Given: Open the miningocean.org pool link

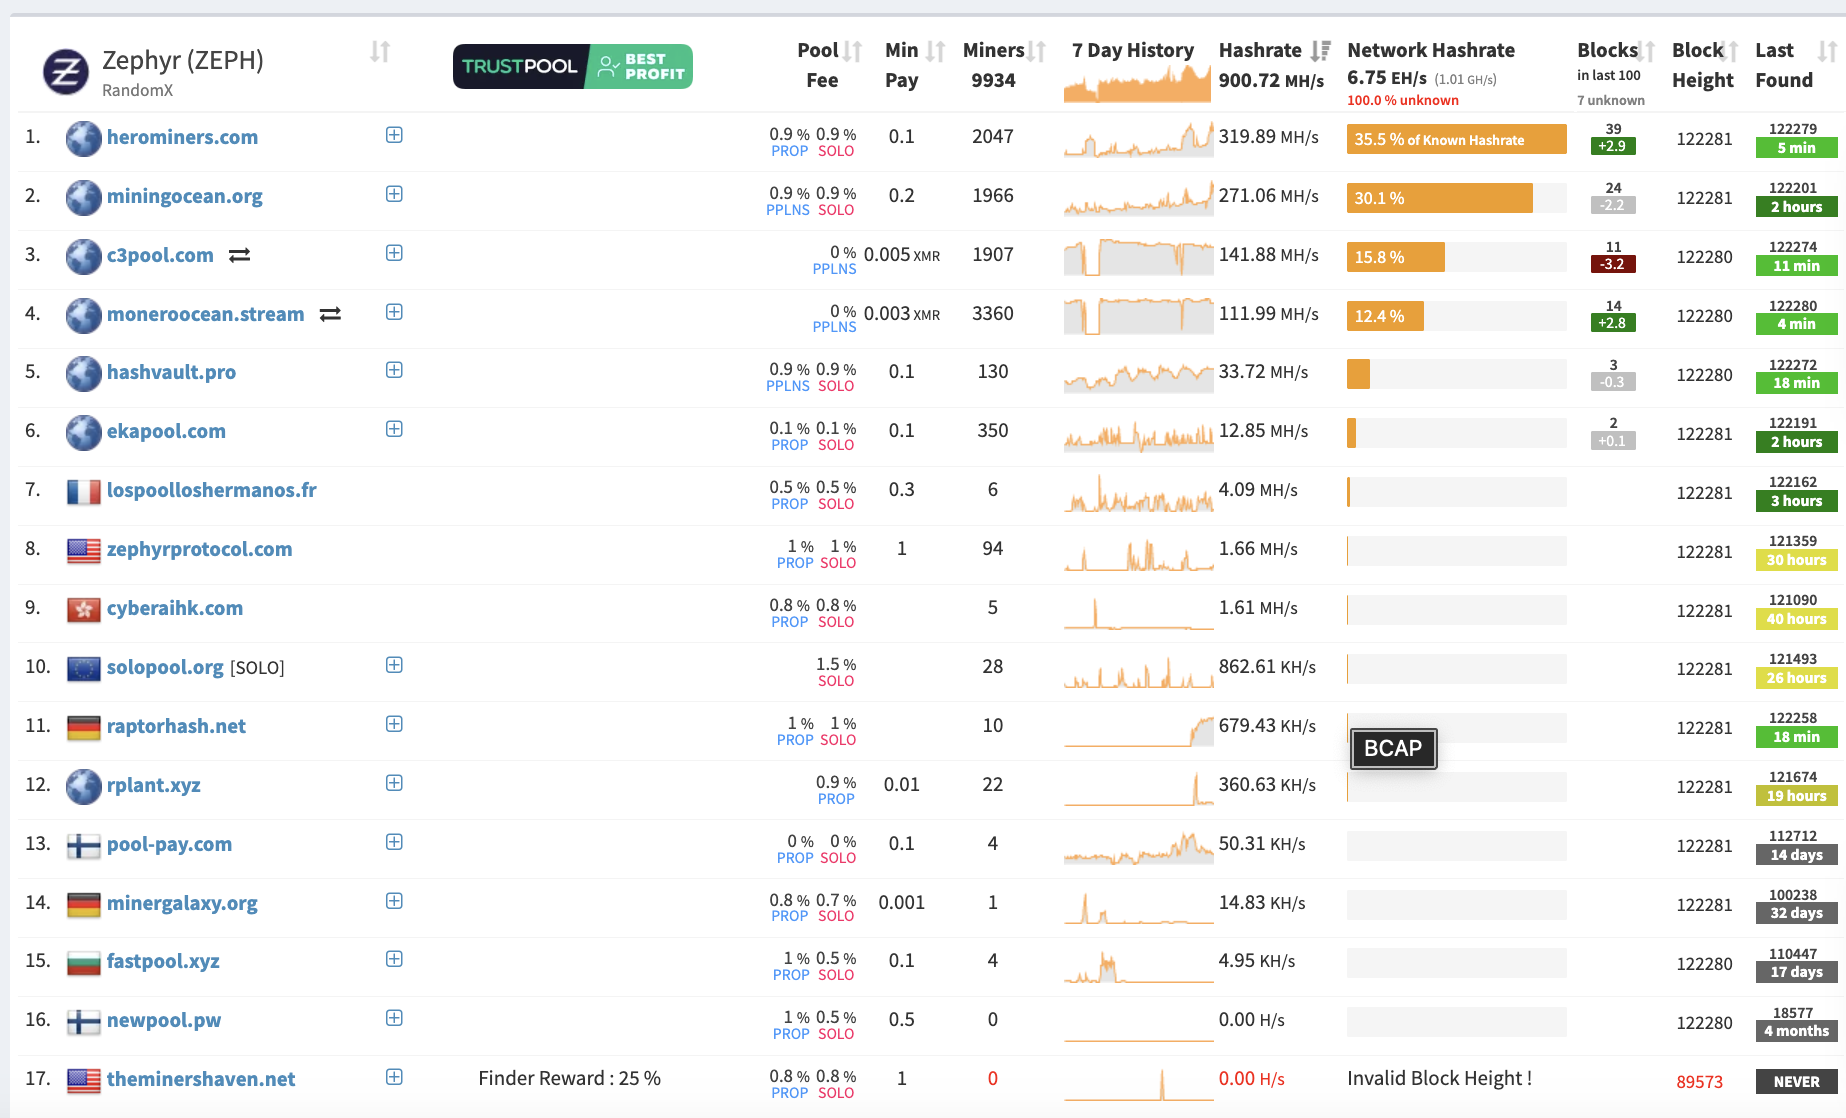Looking at the screenshot, I should click(x=185, y=196).
